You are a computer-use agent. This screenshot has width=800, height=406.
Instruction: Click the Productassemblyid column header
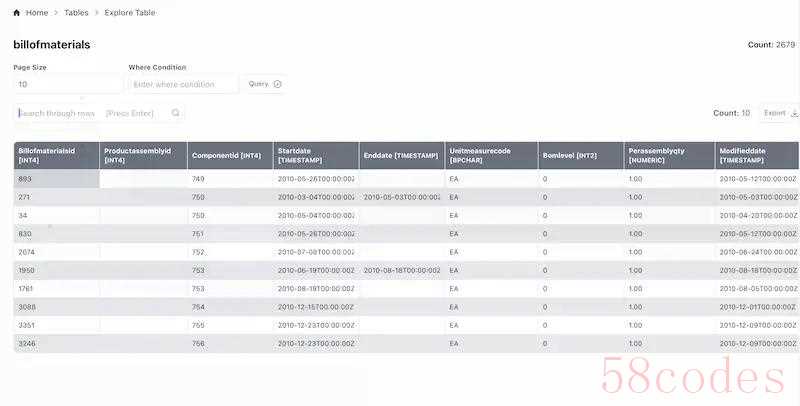142,155
